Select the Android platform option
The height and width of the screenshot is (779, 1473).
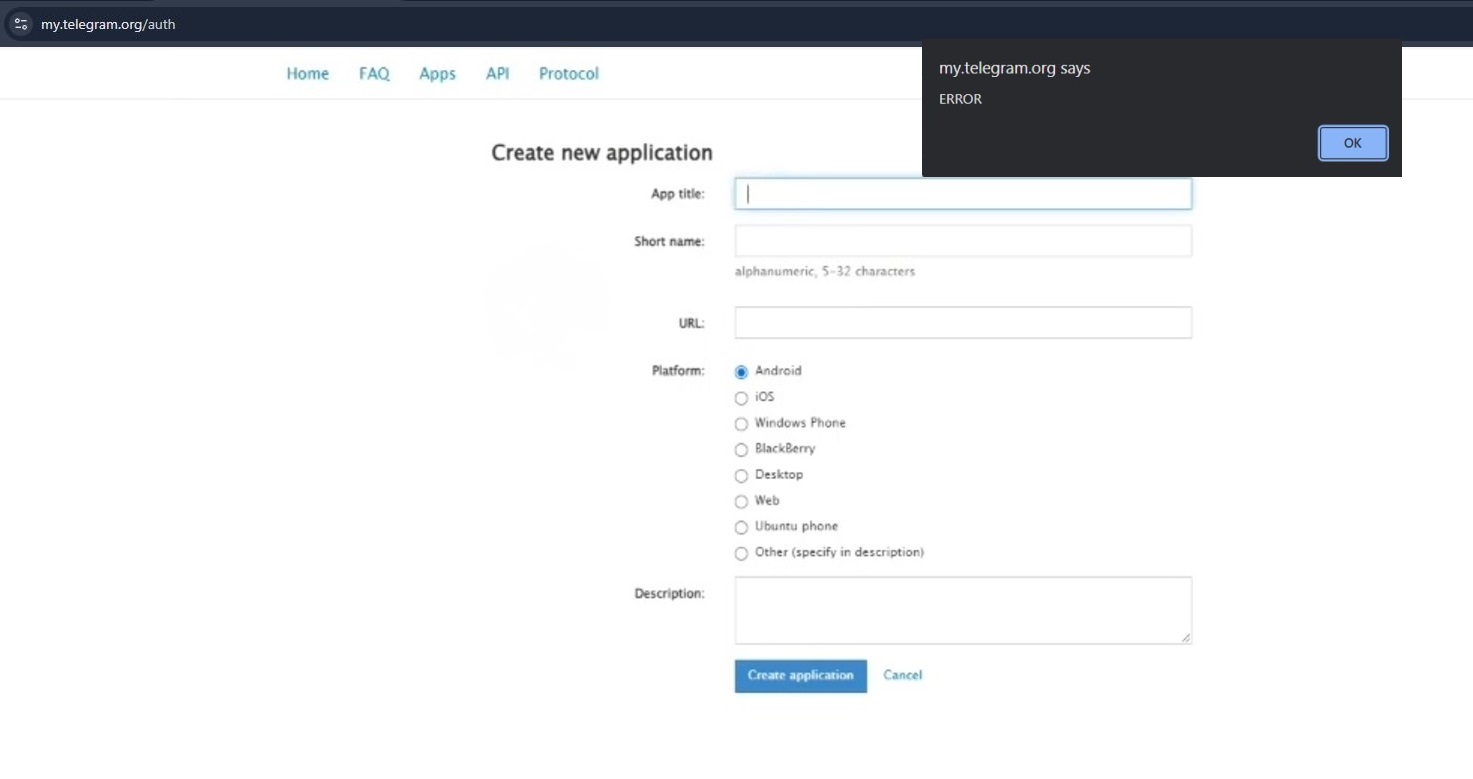coord(741,372)
